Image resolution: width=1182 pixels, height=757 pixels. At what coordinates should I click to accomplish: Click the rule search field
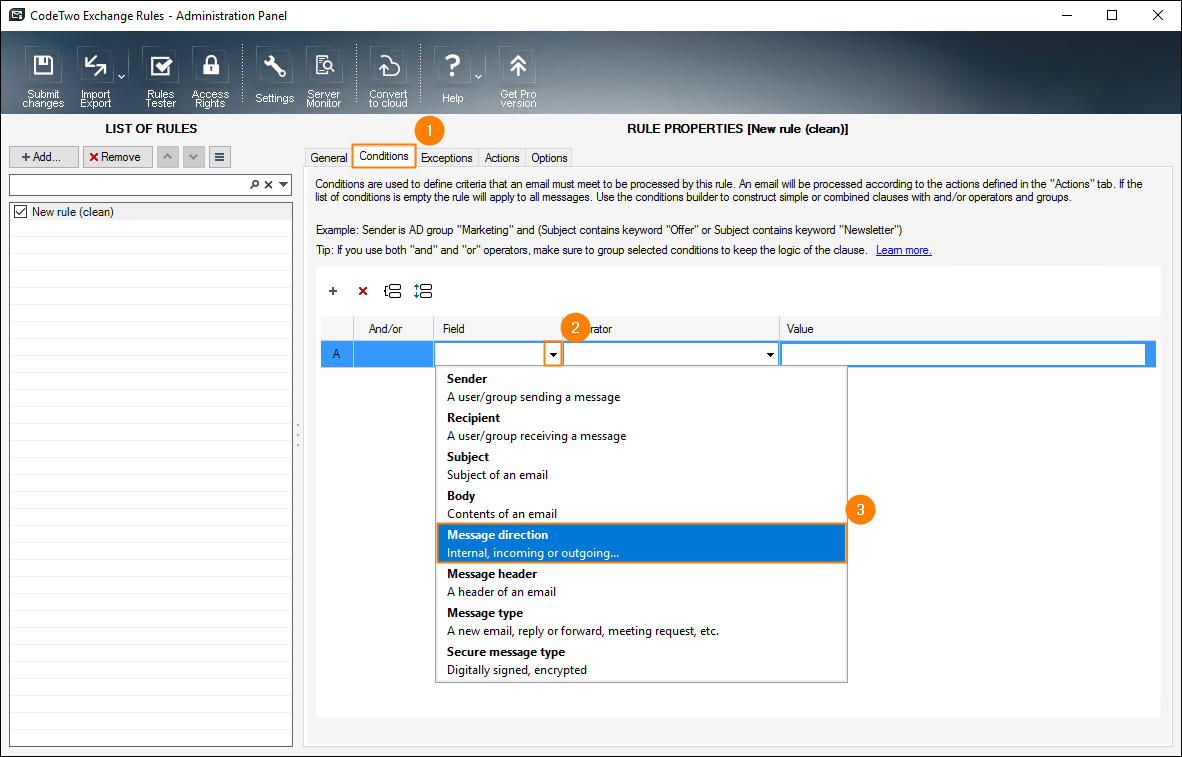[129, 185]
